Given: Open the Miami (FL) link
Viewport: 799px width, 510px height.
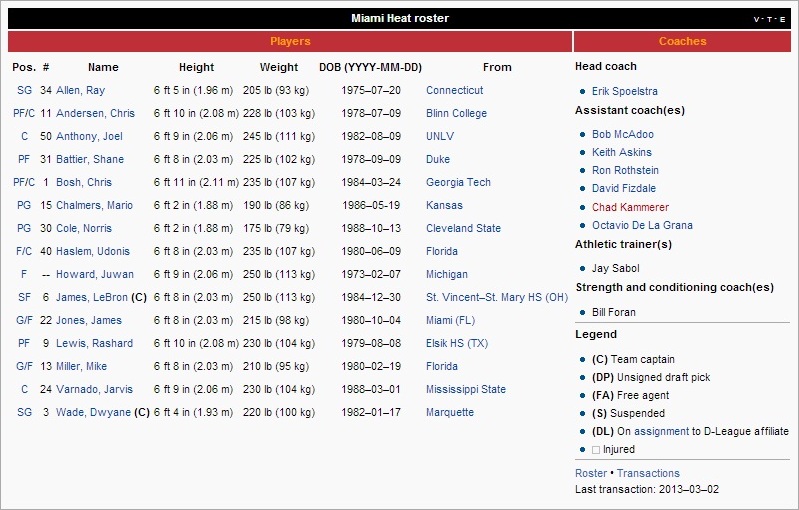Looking at the screenshot, I should [450, 320].
